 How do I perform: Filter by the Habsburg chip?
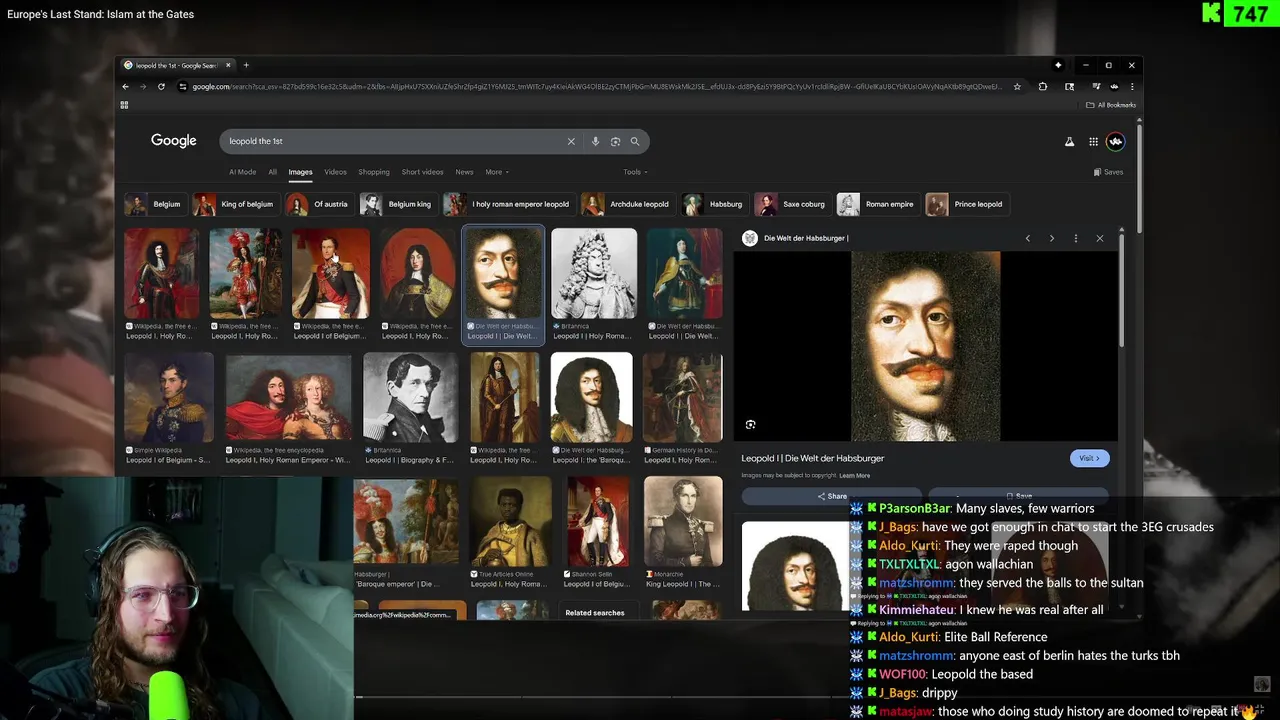[x=714, y=204]
